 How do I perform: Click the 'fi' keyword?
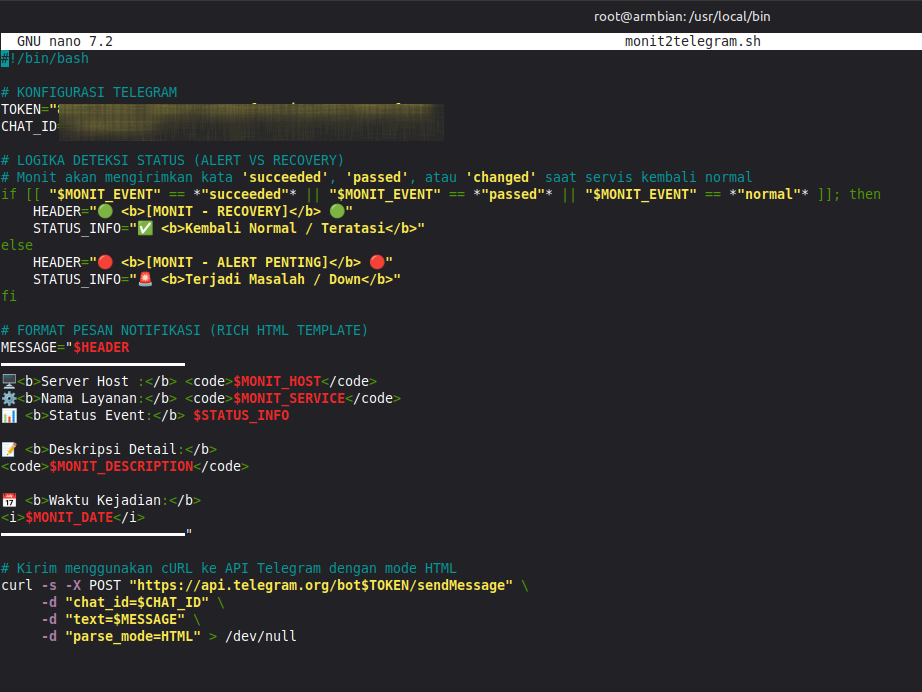9,296
